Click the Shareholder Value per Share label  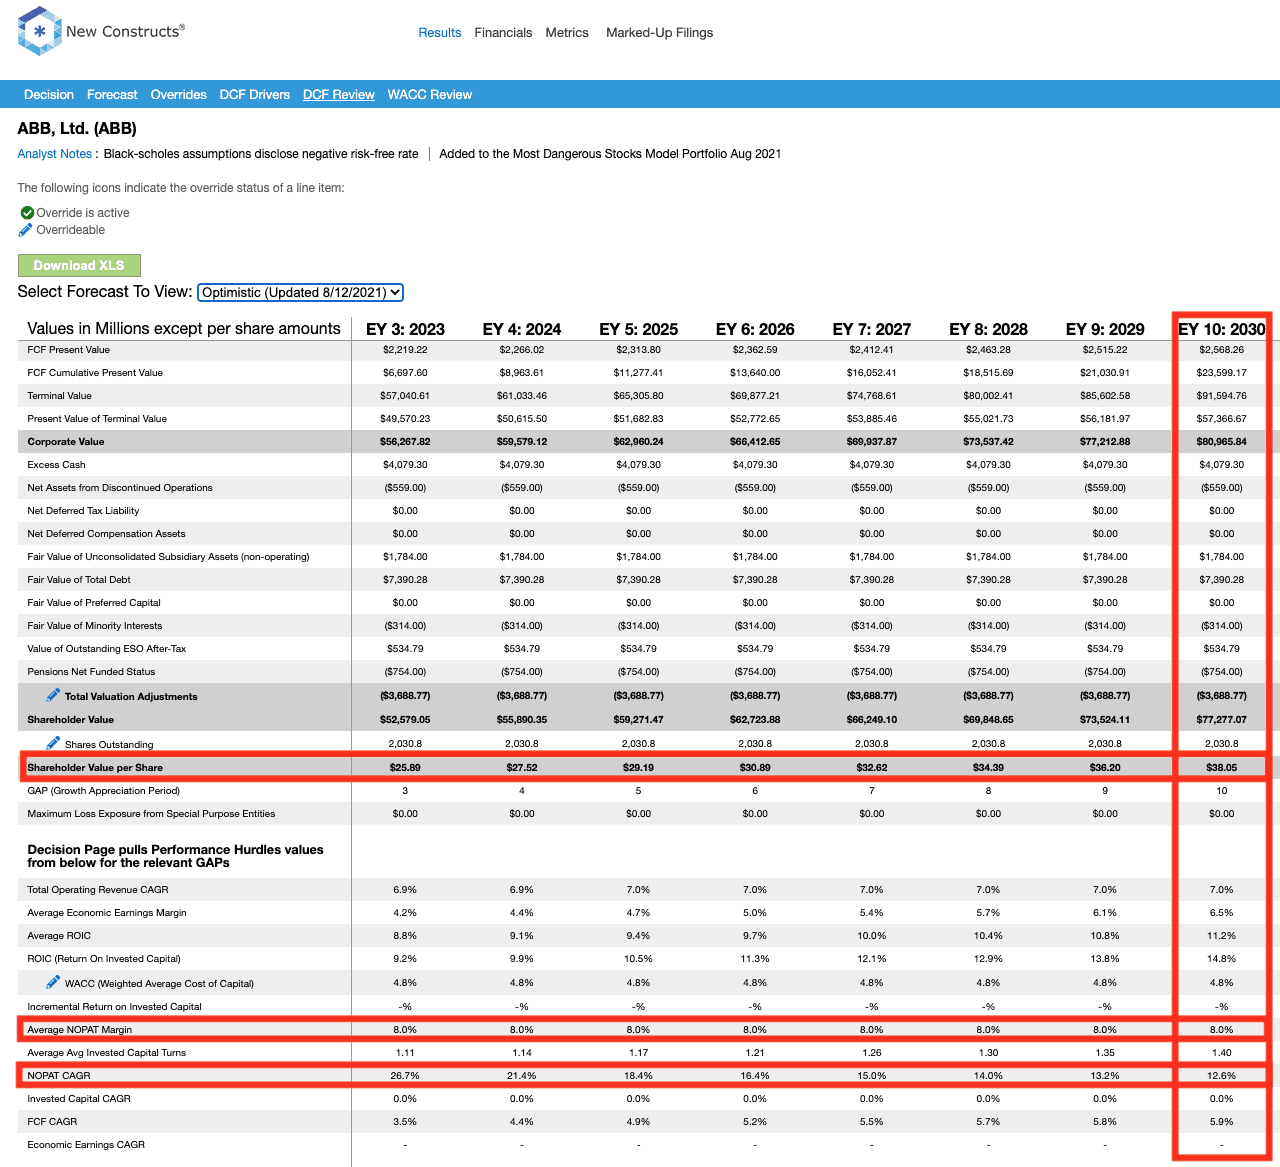click(95, 768)
